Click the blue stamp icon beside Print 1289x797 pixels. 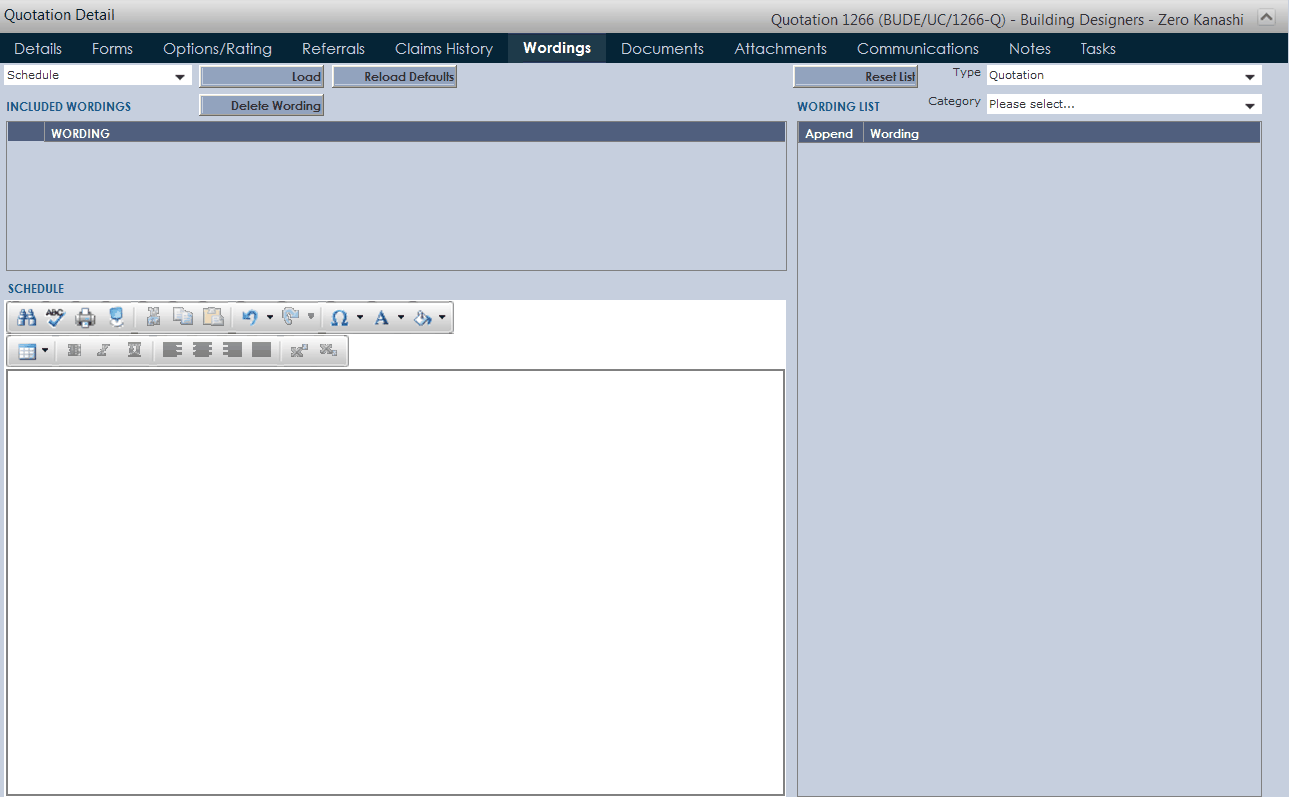pos(116,318)
